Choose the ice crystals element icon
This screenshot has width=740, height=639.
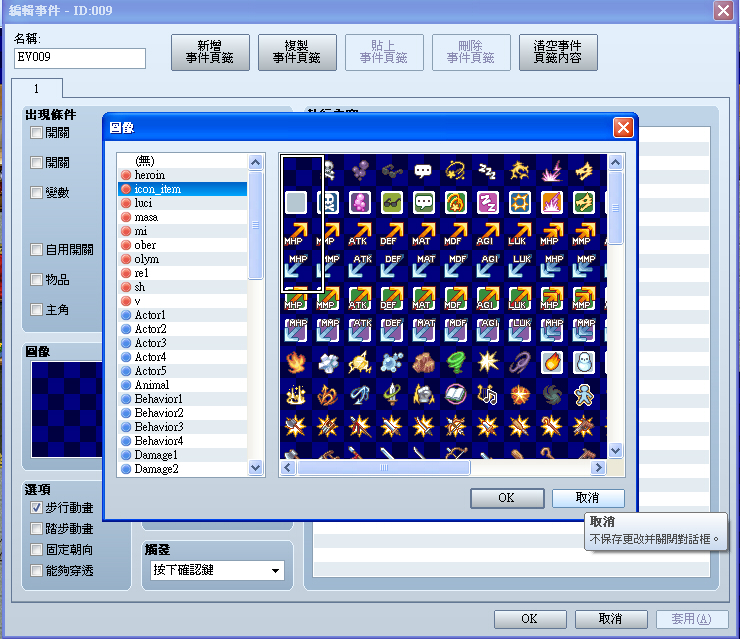tap(328, 362)
